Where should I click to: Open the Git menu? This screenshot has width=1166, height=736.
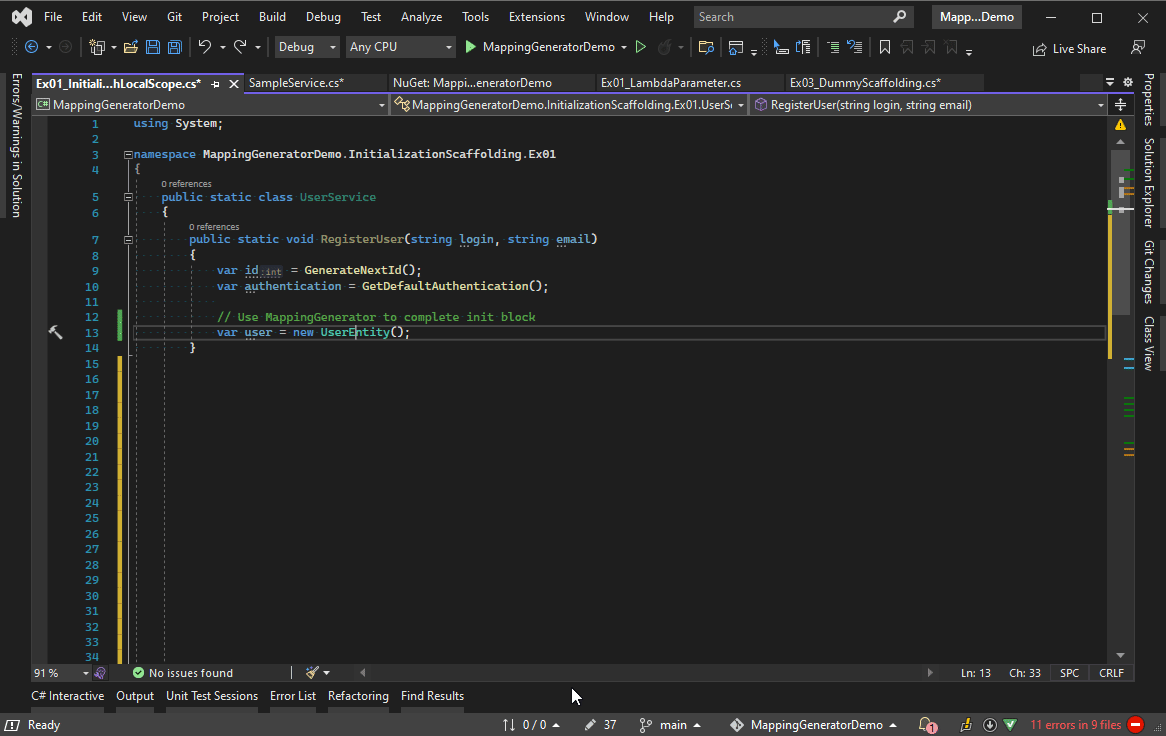coord(173,16)
